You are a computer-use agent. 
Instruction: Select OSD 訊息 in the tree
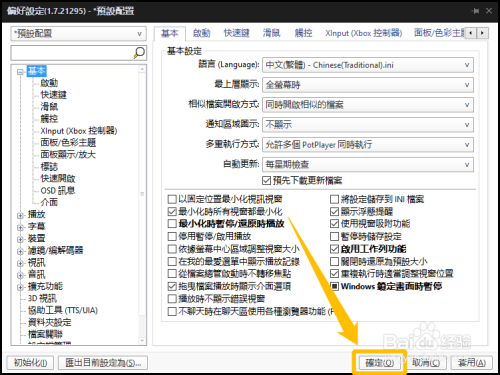tap(58, 191)
